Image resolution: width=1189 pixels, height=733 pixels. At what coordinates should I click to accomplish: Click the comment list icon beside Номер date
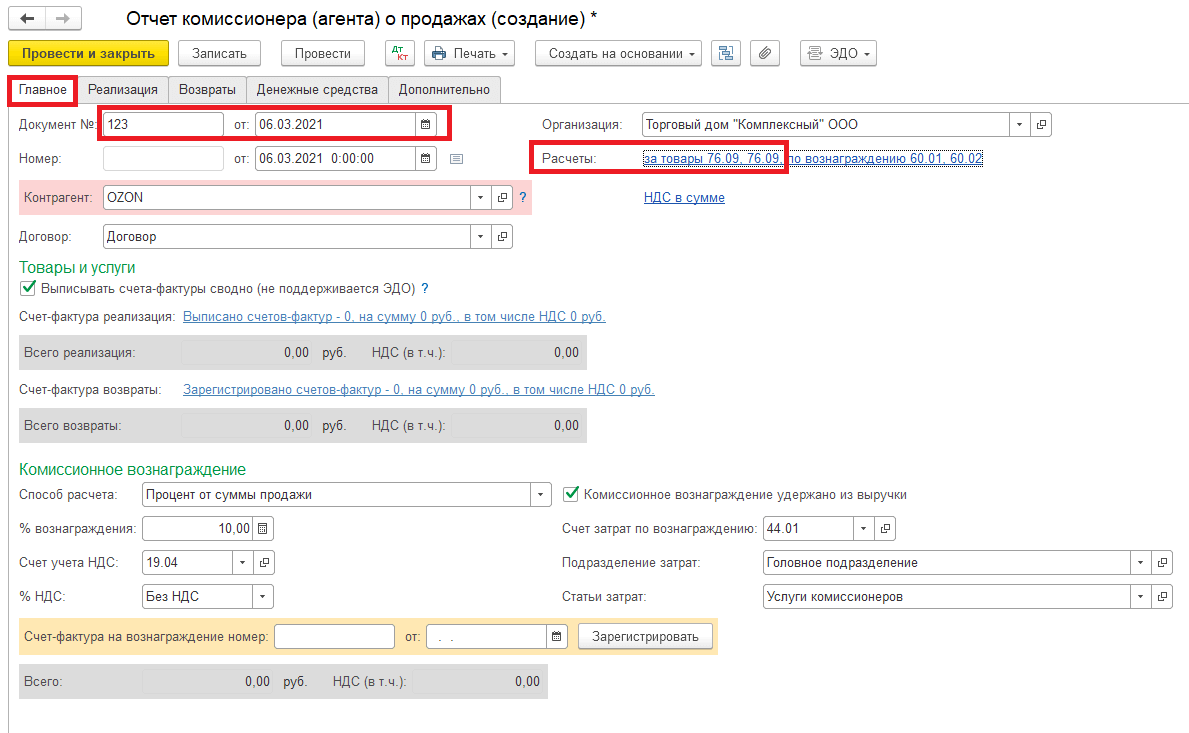pyautogui.click(x=456, y=158)
